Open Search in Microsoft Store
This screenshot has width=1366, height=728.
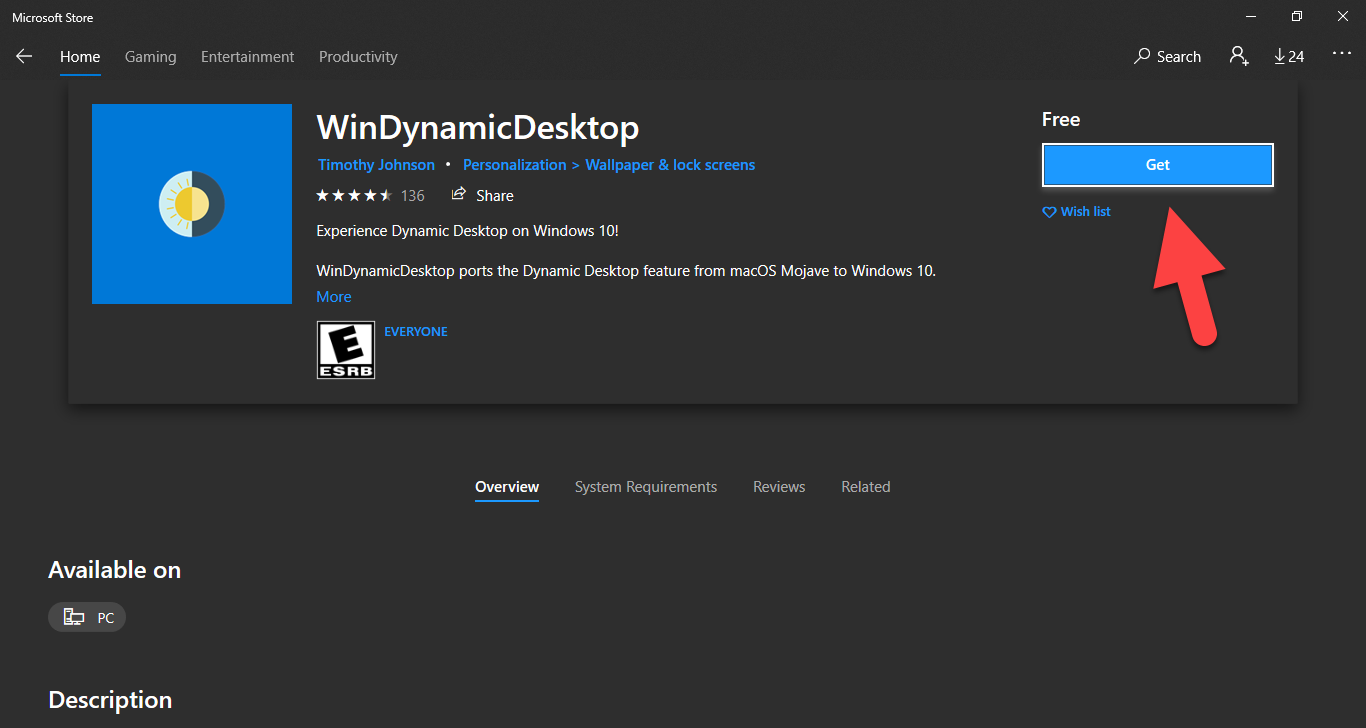[1167, 56]
